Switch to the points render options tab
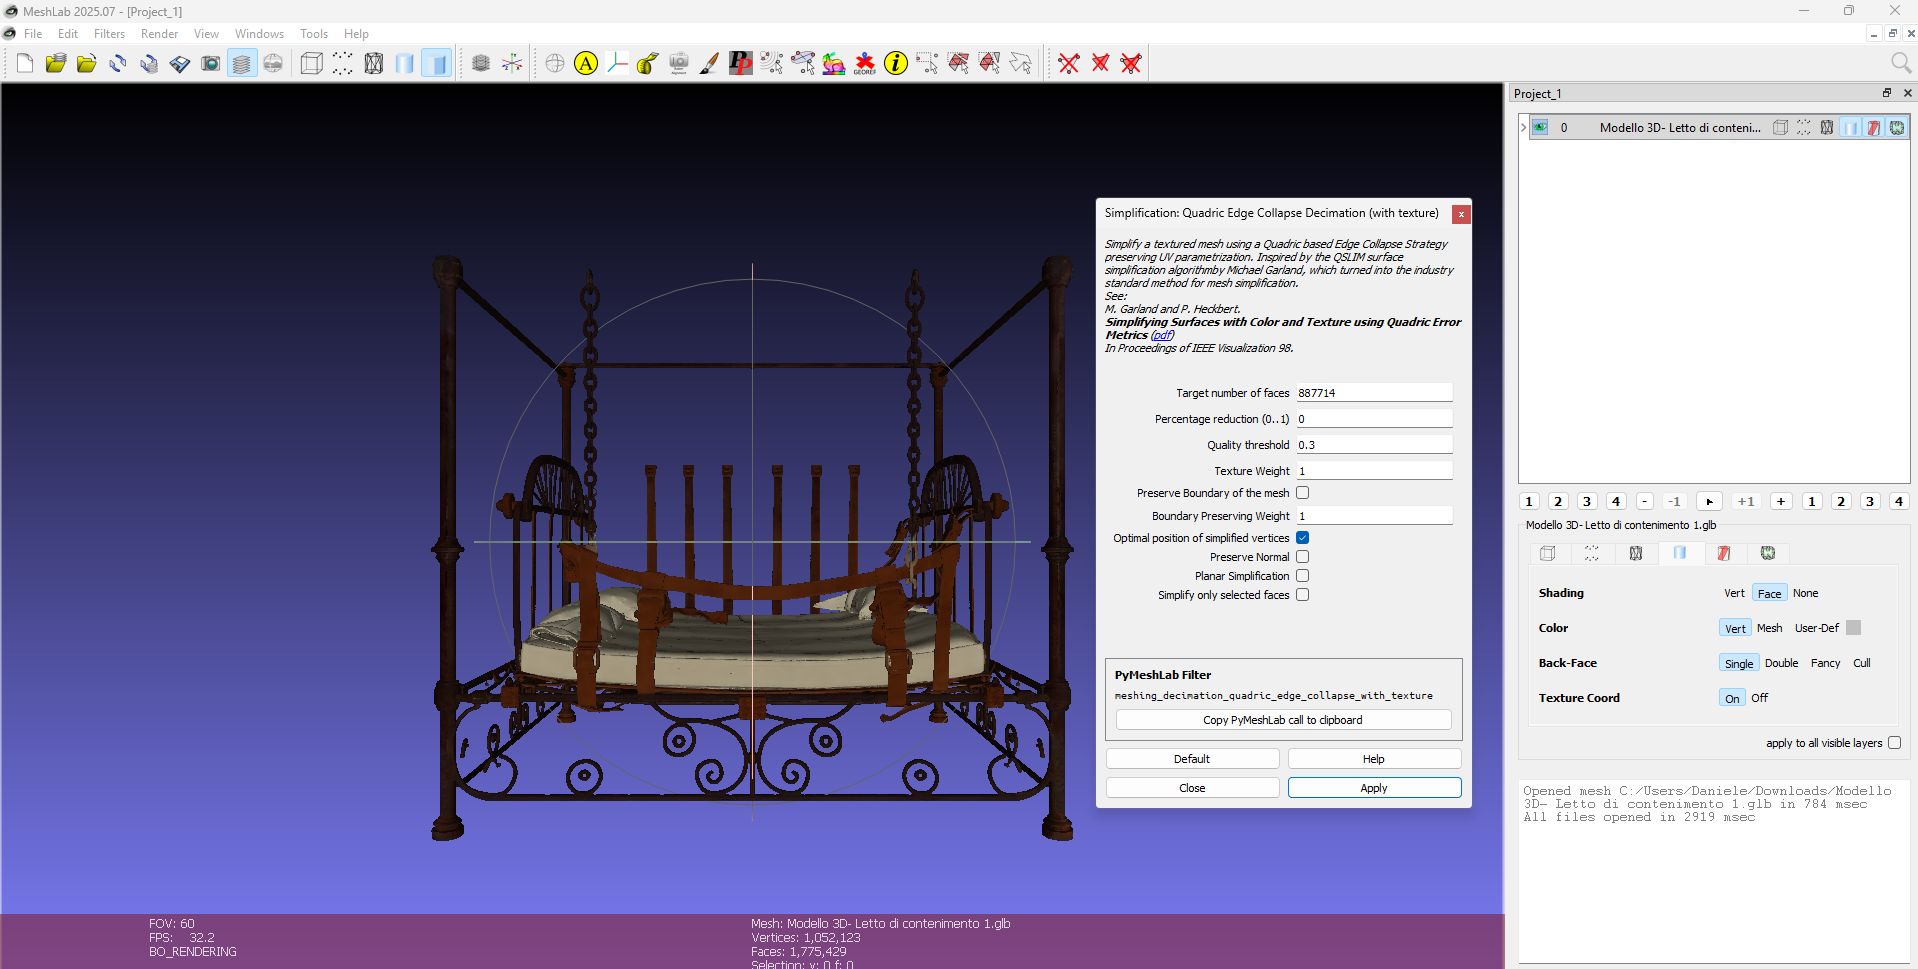The height and width of the screenshot is (969, 1918). [1592, 553]
